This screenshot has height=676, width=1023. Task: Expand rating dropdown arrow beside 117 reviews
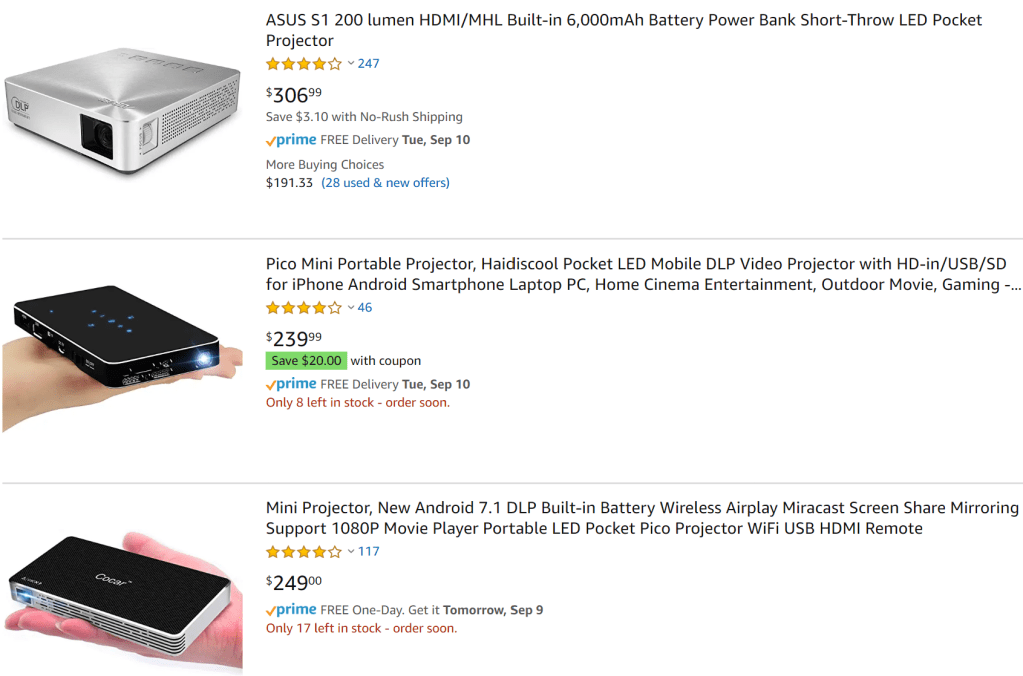(351, 552)
